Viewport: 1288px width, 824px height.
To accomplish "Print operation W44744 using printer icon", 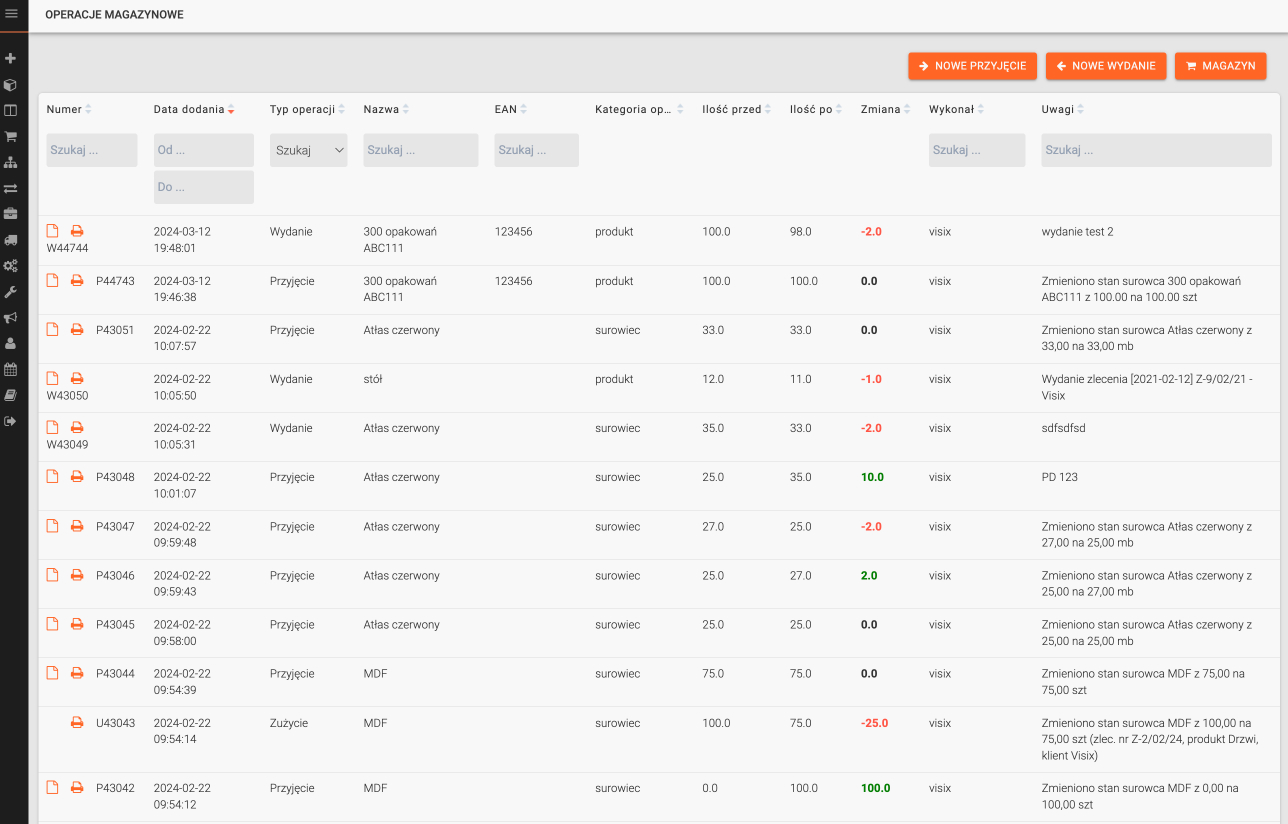I will pyautogui.click(x=77, y=232).
